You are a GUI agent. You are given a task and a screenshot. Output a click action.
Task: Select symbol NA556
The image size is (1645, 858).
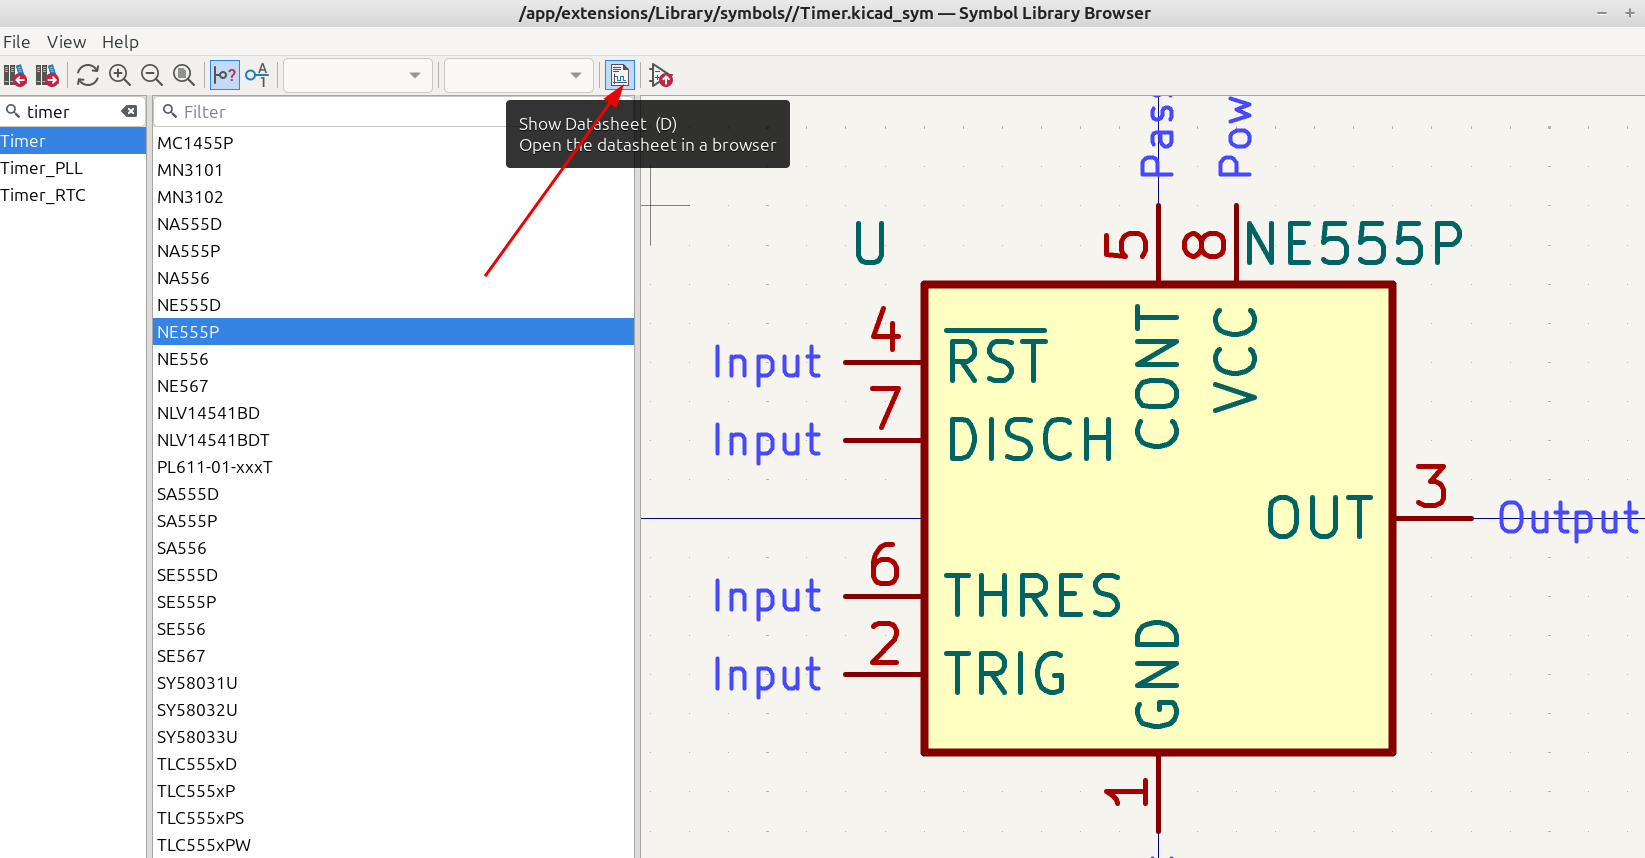[x=394, y=278]
